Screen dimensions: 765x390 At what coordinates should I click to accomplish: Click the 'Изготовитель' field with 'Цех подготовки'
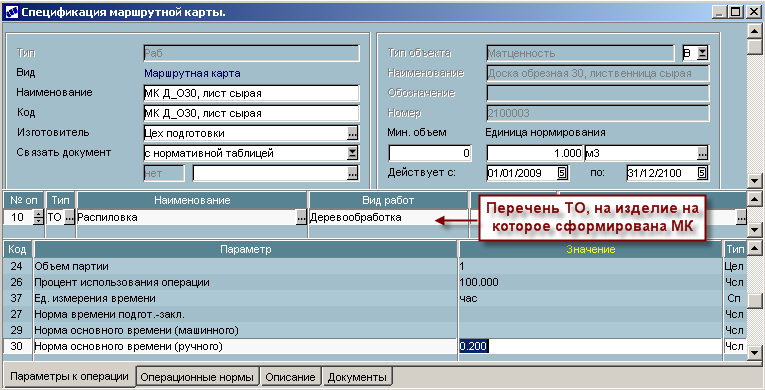coord(245,133)
